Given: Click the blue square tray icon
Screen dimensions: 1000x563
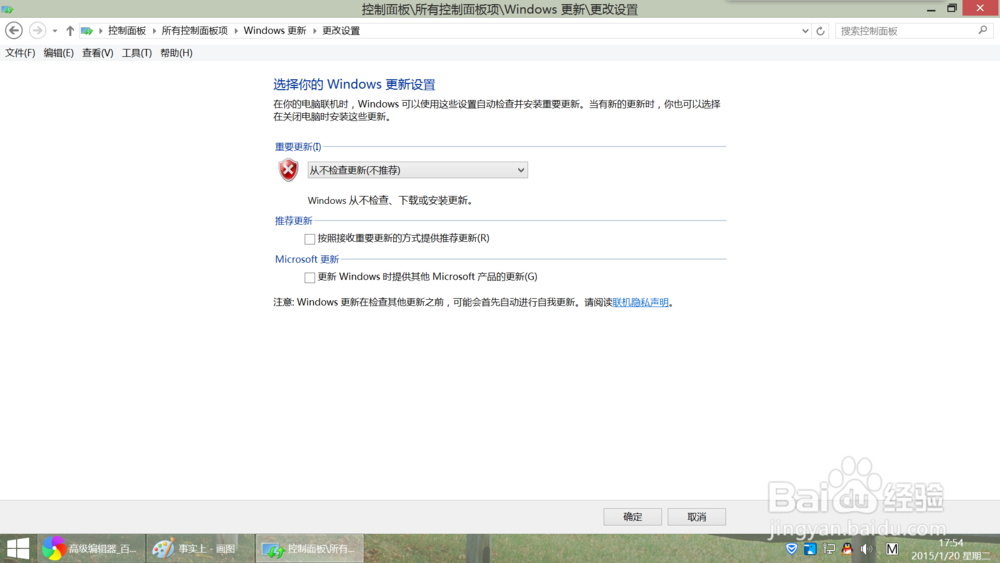Looking at the screenshot, I should pyautogui.click(x=810, y=548).
